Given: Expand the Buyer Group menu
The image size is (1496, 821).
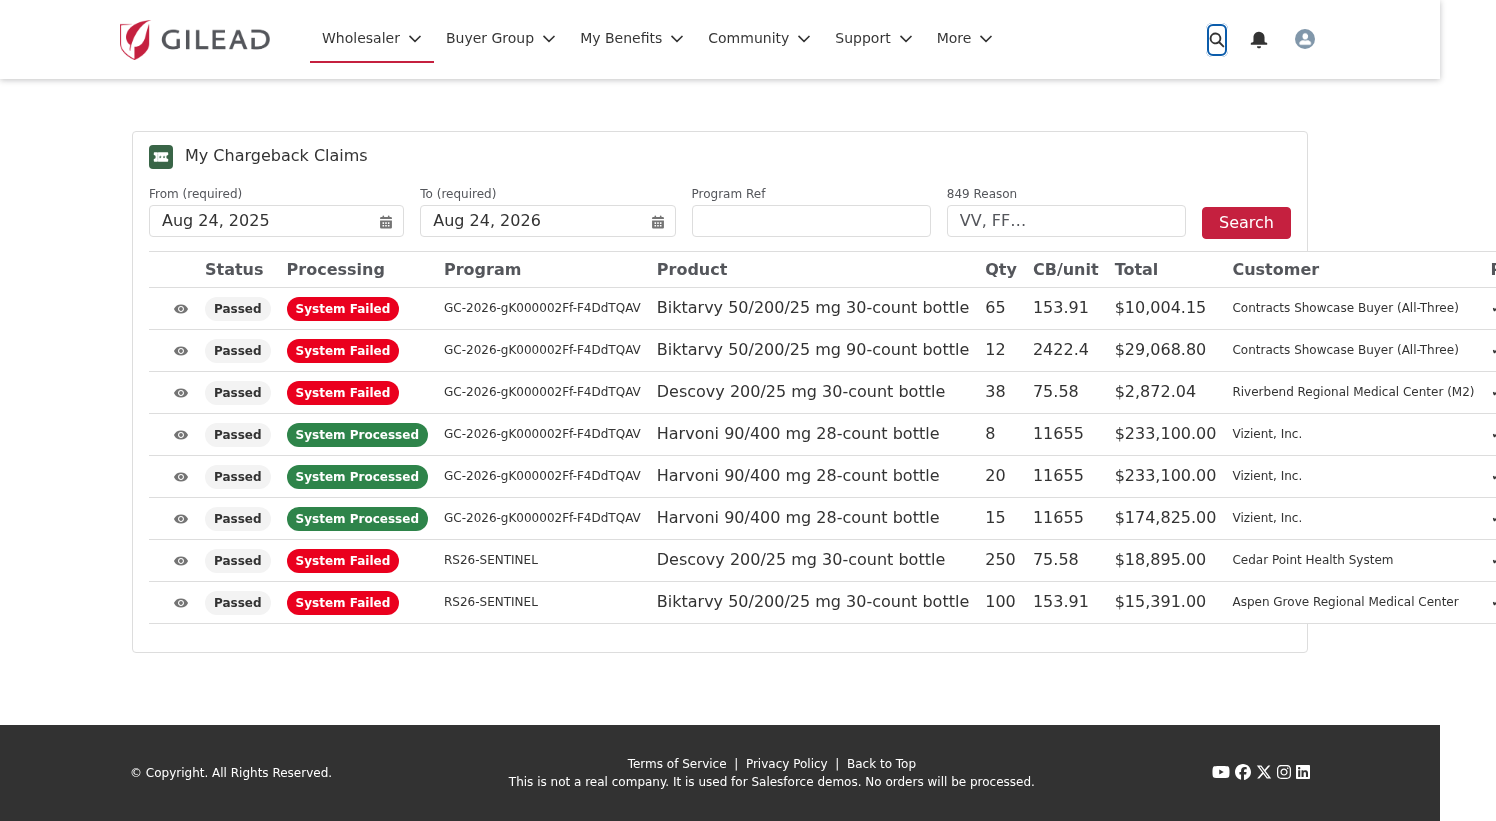Looking at the screenshot, I should pyautogui.click(x=501, y=39).
